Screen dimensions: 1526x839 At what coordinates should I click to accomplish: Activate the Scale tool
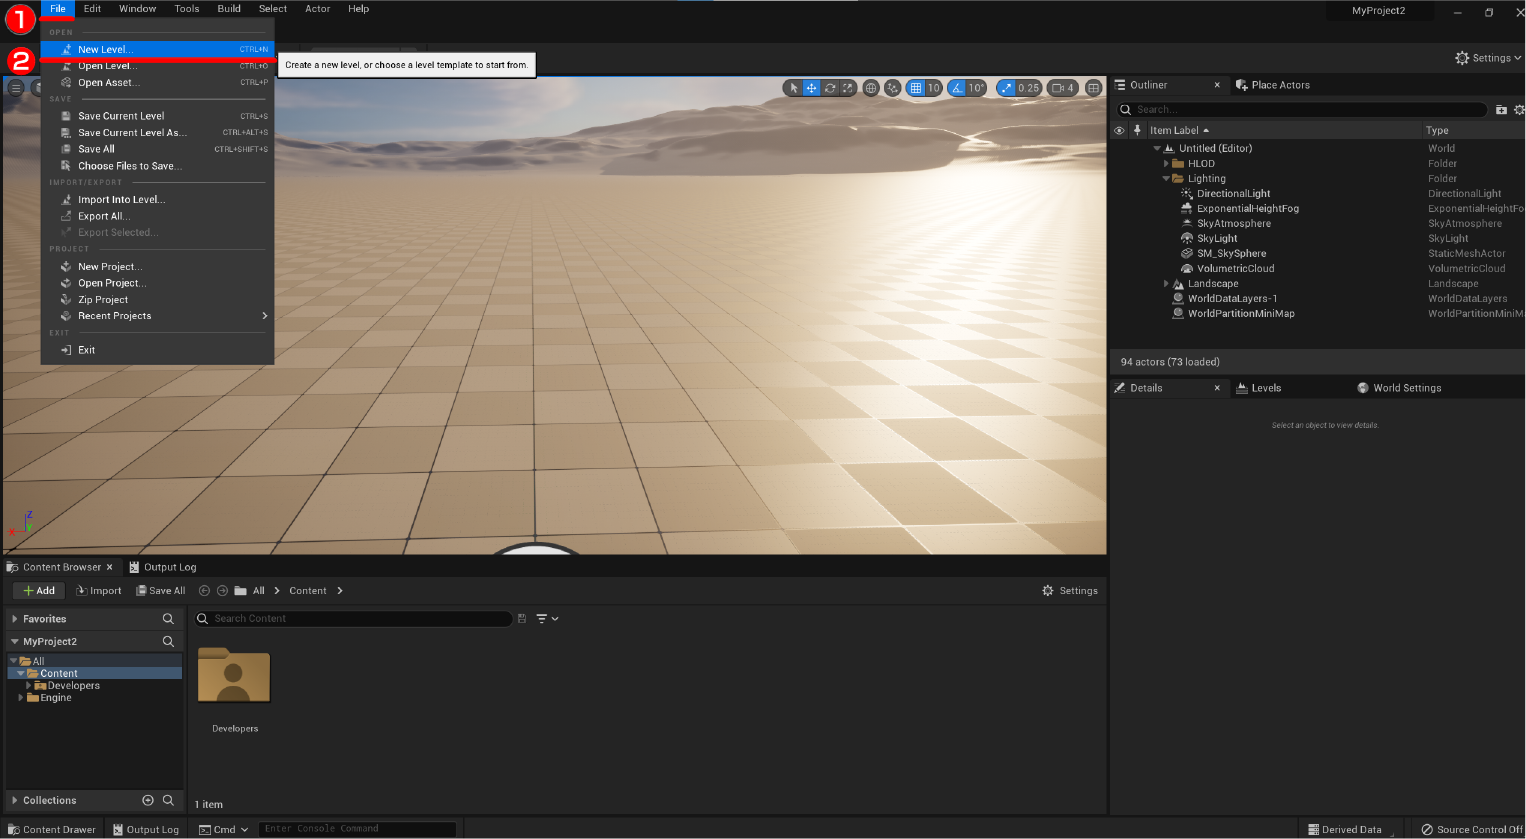click(x=846, y=88)
